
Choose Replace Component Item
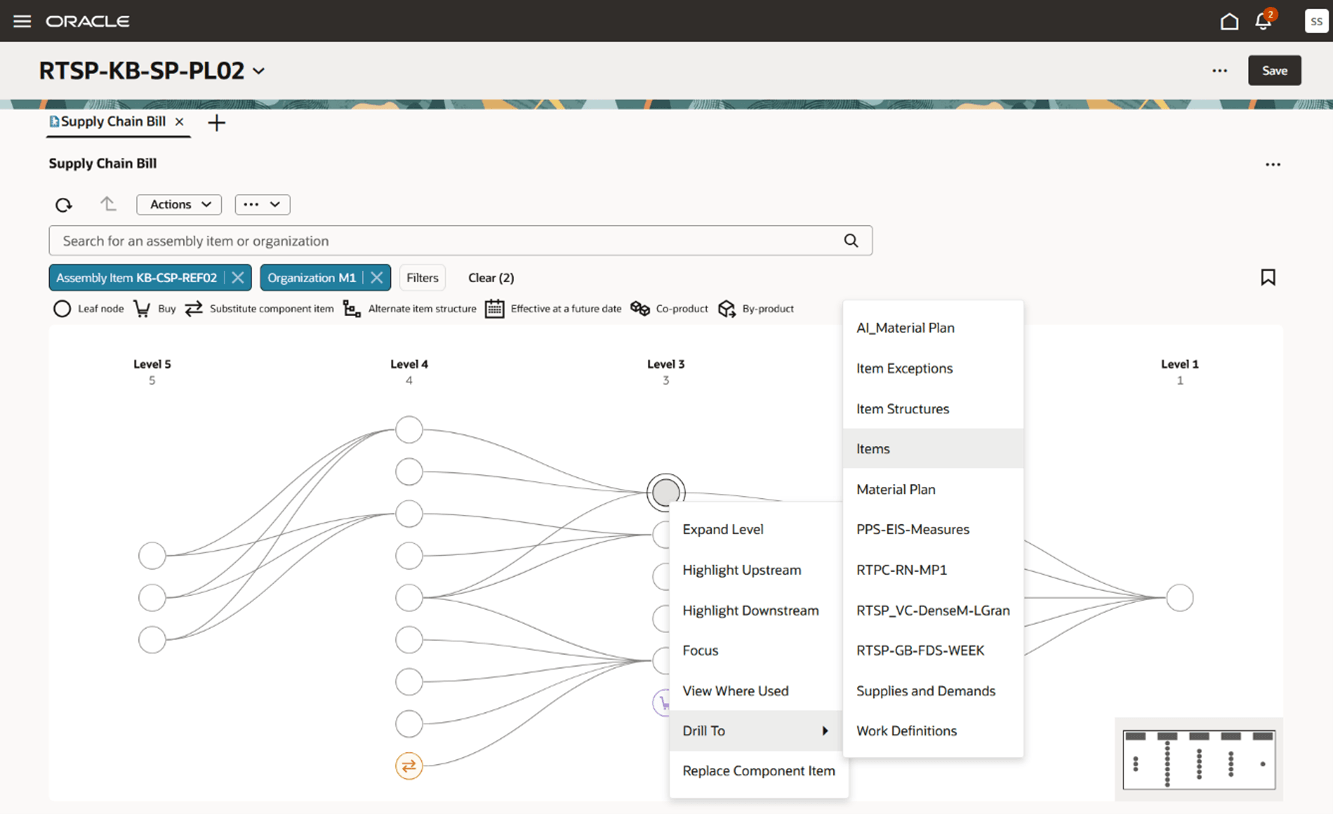click(x=758, y=771)
